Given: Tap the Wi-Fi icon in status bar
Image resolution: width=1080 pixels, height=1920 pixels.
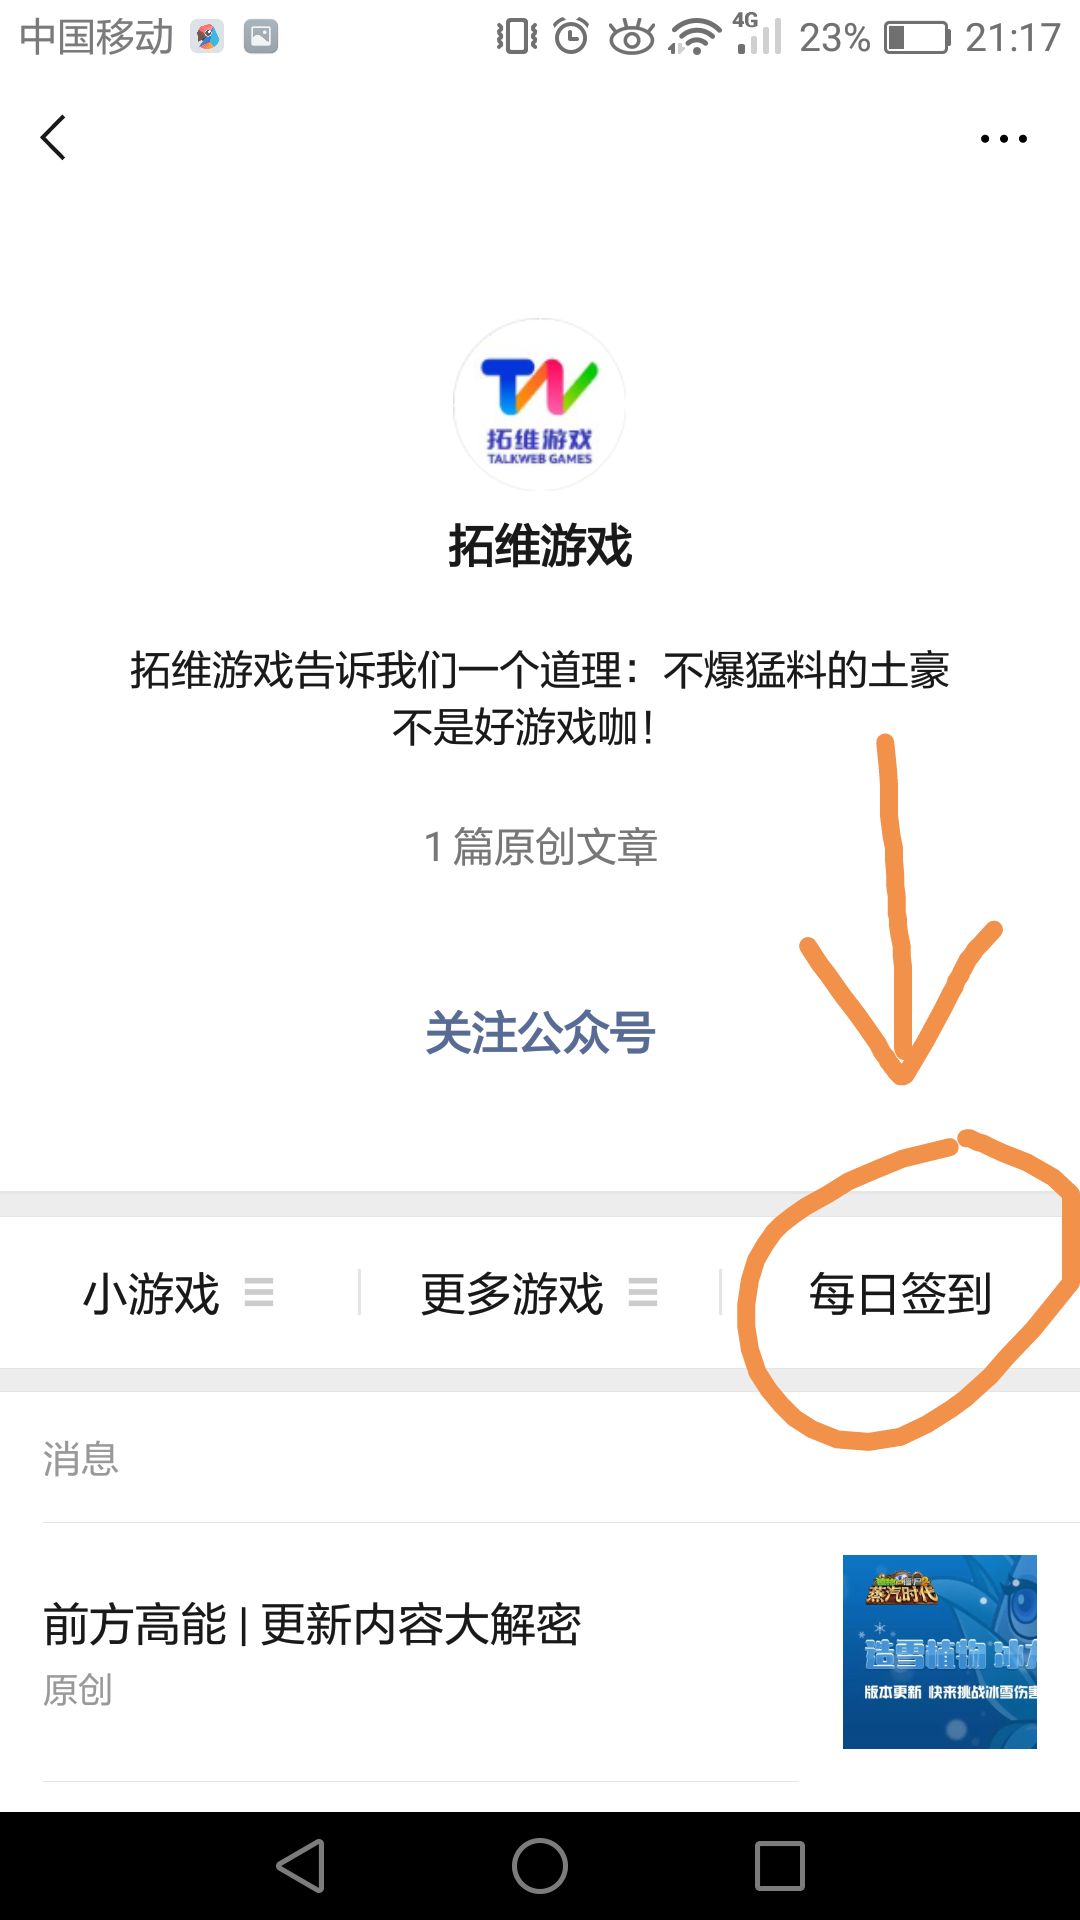Looking at the screenshot, I should tap(694, 38).
